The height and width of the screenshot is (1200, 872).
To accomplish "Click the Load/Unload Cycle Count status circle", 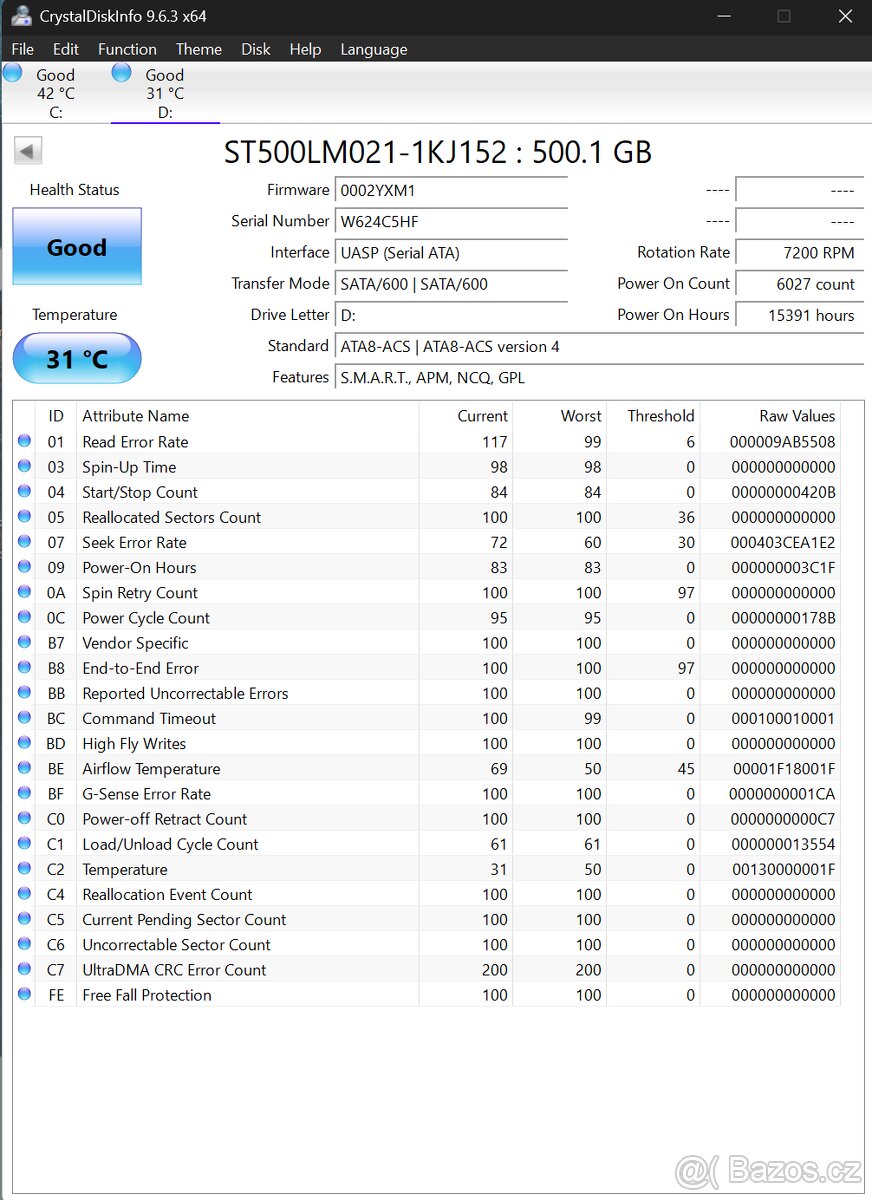I will click(x=24, y=843).
